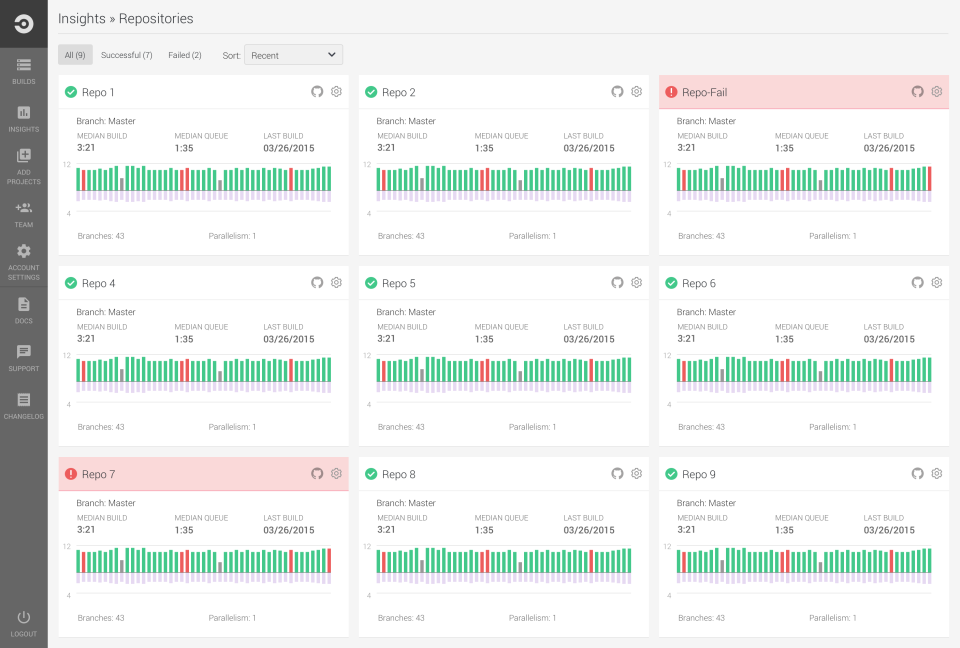Open the GitHub icon for Repo 8

click(x=616, y=474)
